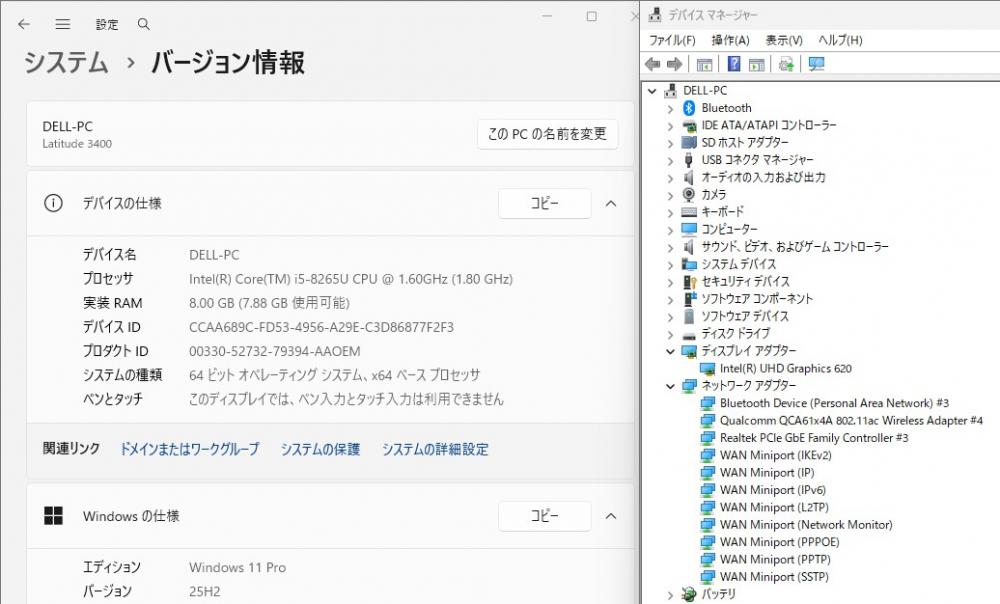Click the Windows 11 Pro edition value
Viewport: 1000px width, 604px height.
coord(237,568)
